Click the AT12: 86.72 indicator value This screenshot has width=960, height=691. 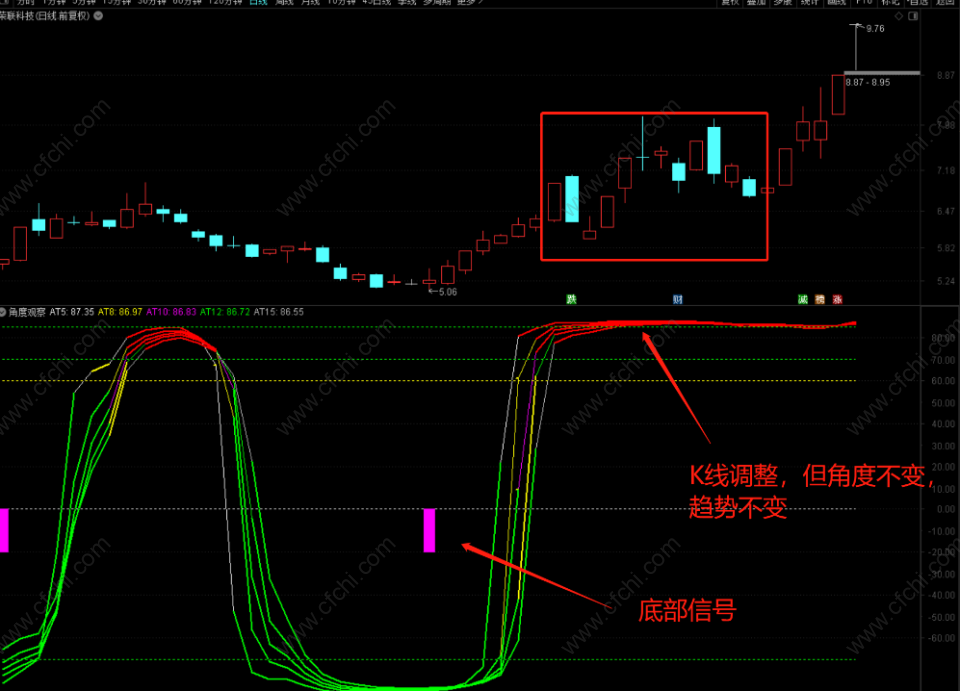225,312
